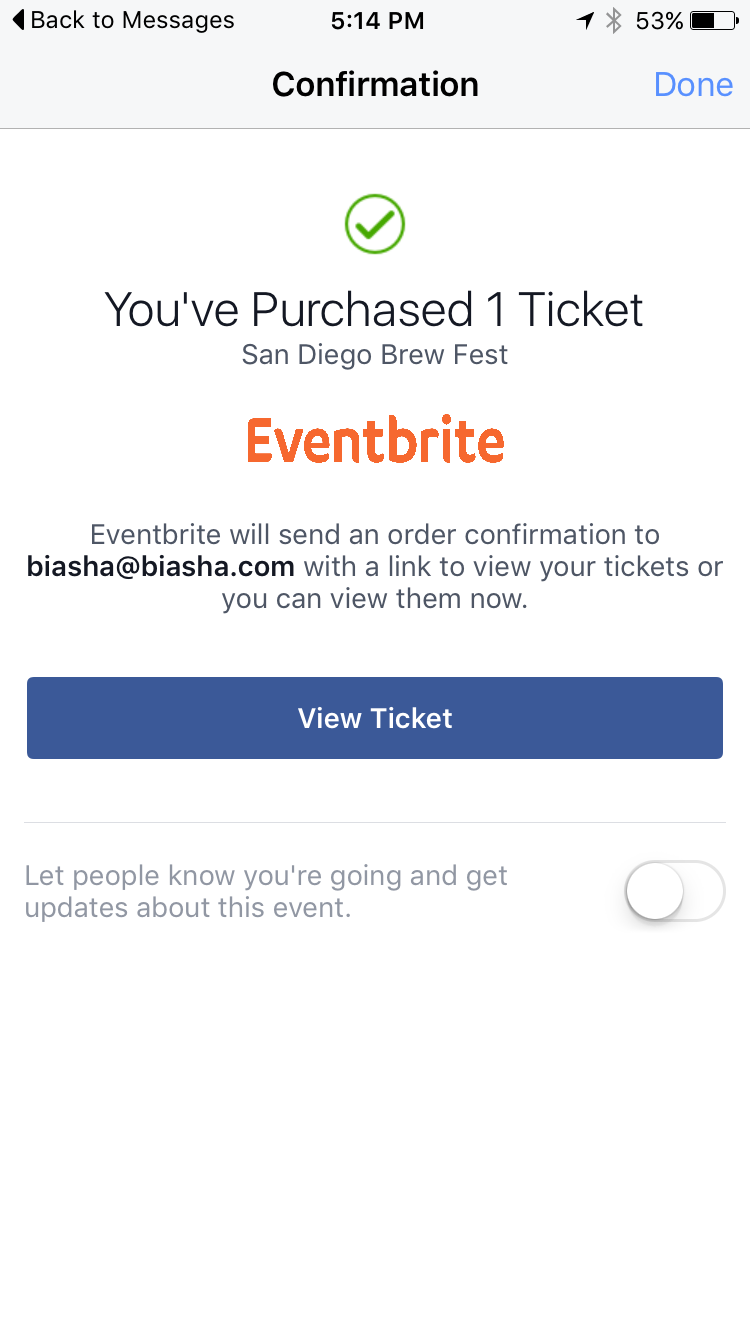Image resolution: width=750 pixels, height=1334 pixels.
Task: Tap the back arrow in the status bar
Action: coord(18,20)
